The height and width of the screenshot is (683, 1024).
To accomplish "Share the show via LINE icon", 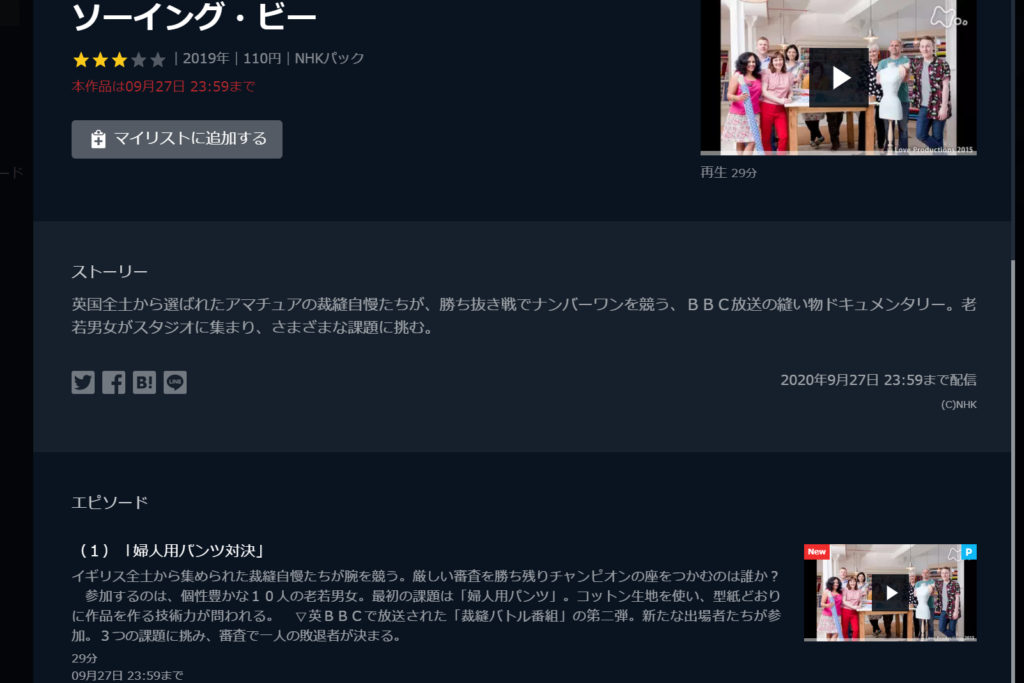I will [x=175, y=382].
